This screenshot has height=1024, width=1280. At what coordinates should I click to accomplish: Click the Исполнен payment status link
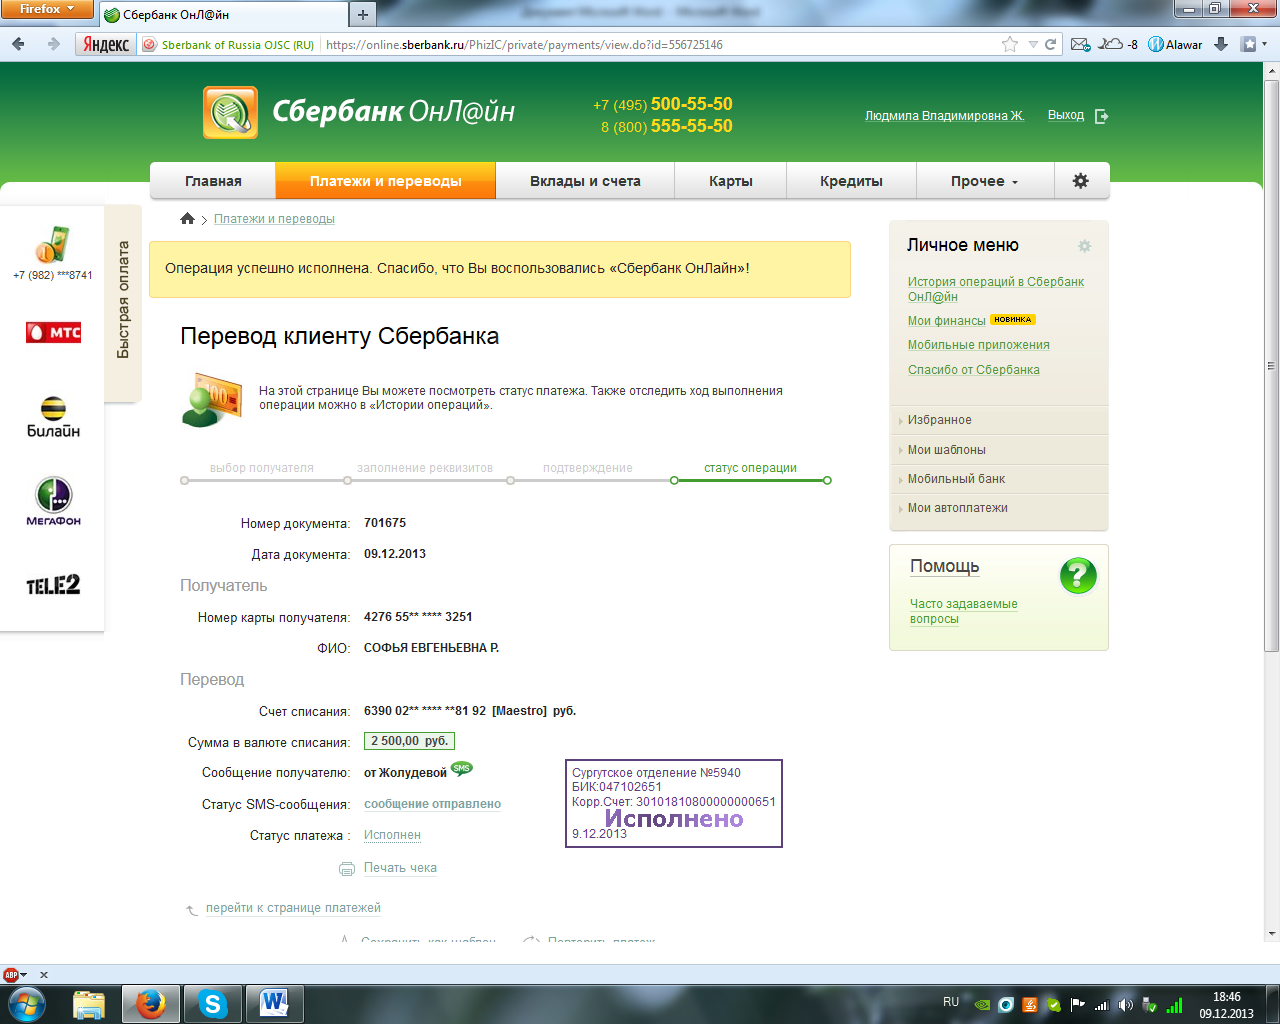coord(392,835)
